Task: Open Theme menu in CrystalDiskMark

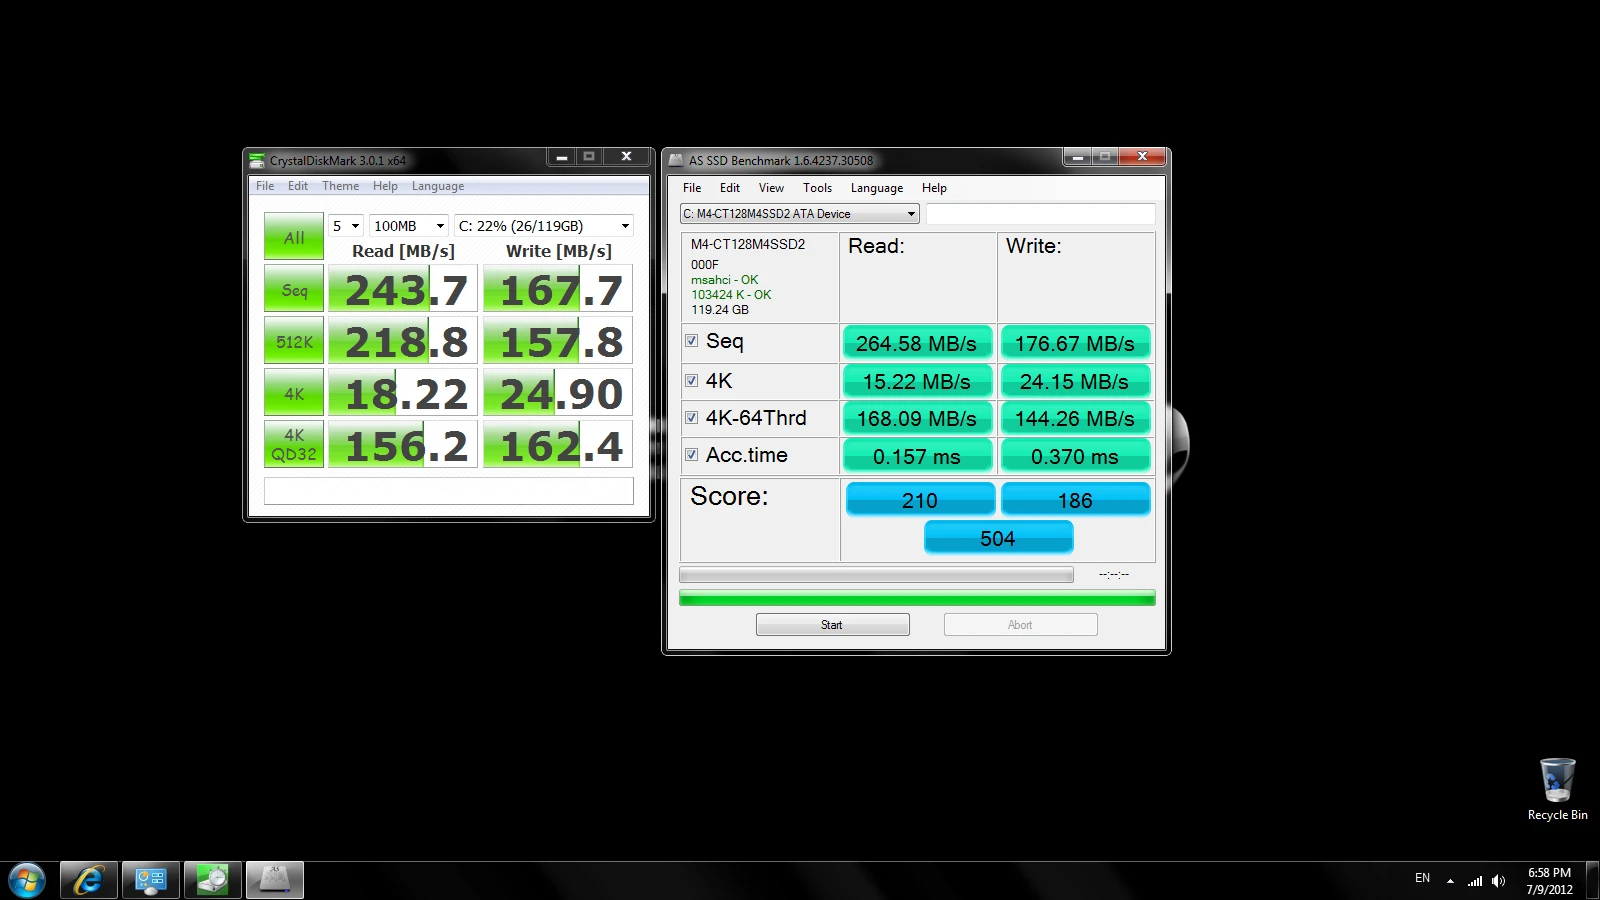Action: 340,186
